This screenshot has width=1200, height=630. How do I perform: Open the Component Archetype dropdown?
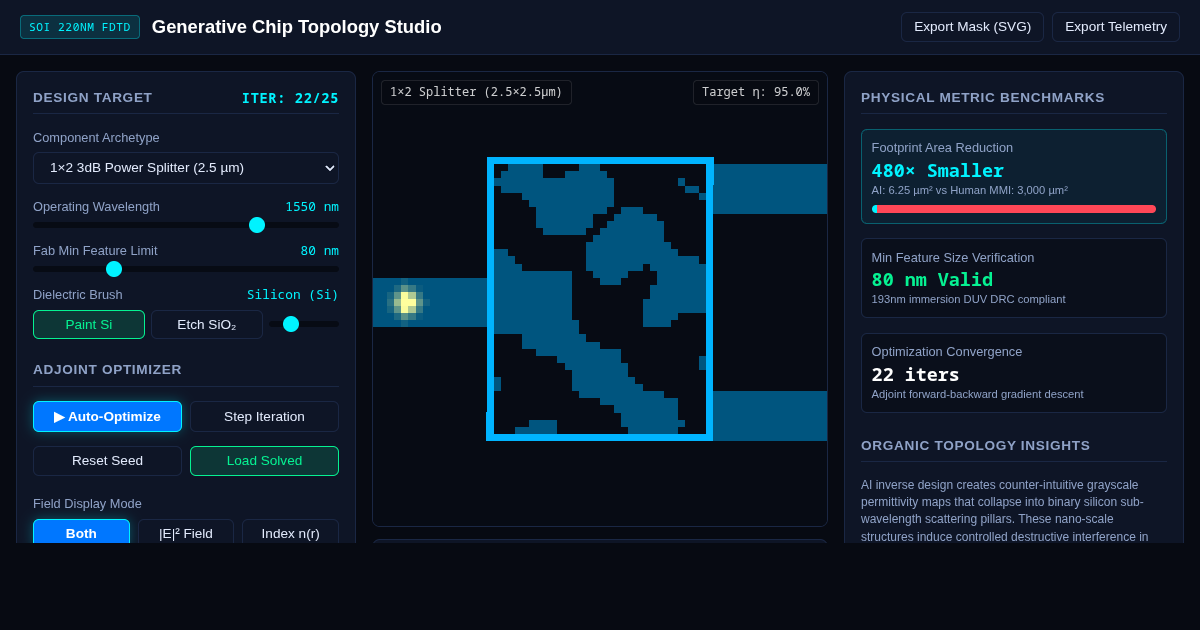coord(186,168)
